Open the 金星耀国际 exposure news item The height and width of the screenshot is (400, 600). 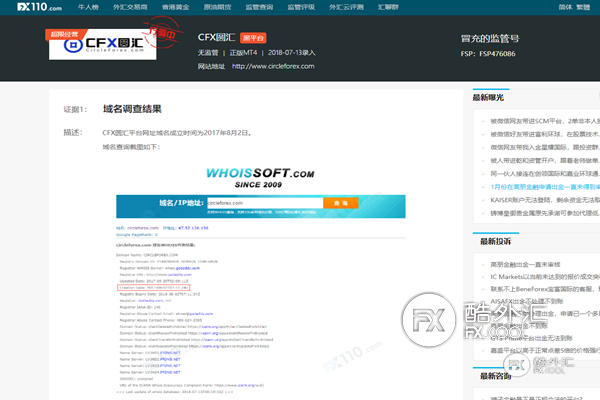[545, 147]
